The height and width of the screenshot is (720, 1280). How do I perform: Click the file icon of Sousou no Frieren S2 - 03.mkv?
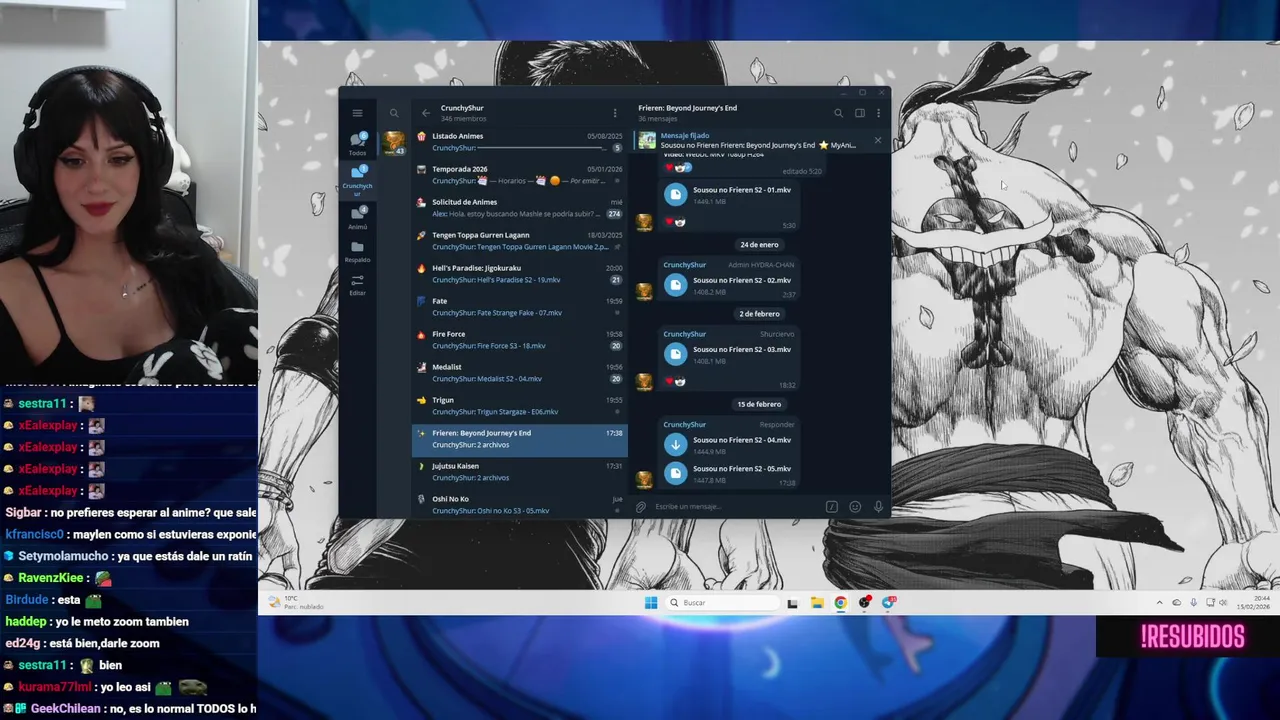[x=676, y=355]
